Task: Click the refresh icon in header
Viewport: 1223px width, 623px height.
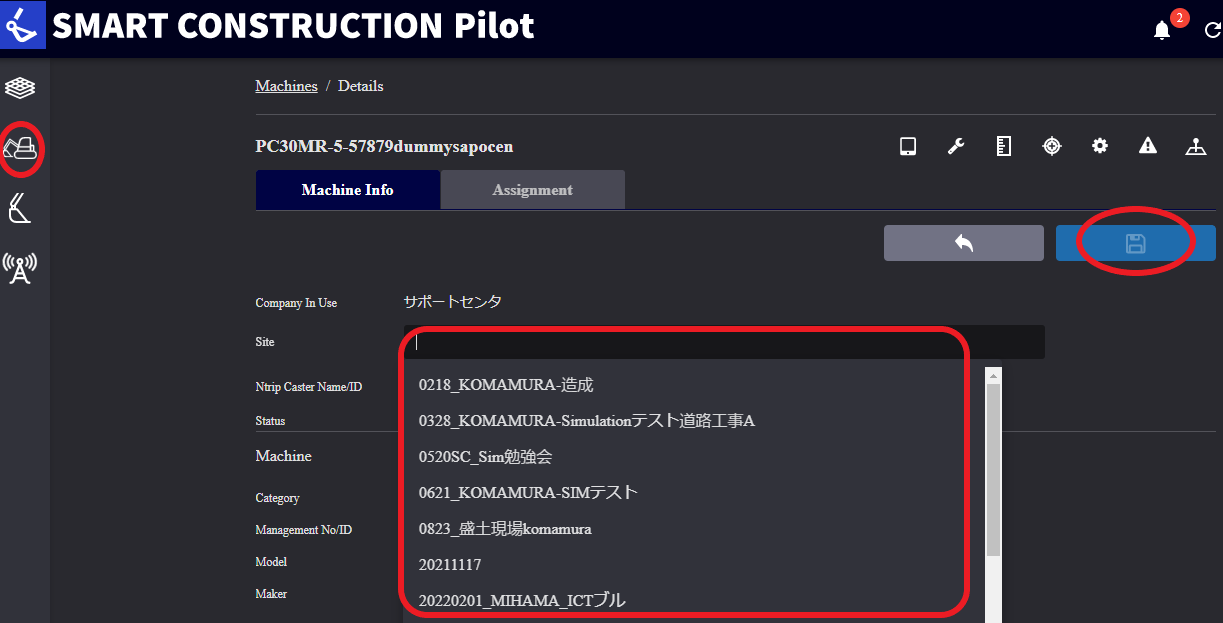Action: coord(1213,31)
